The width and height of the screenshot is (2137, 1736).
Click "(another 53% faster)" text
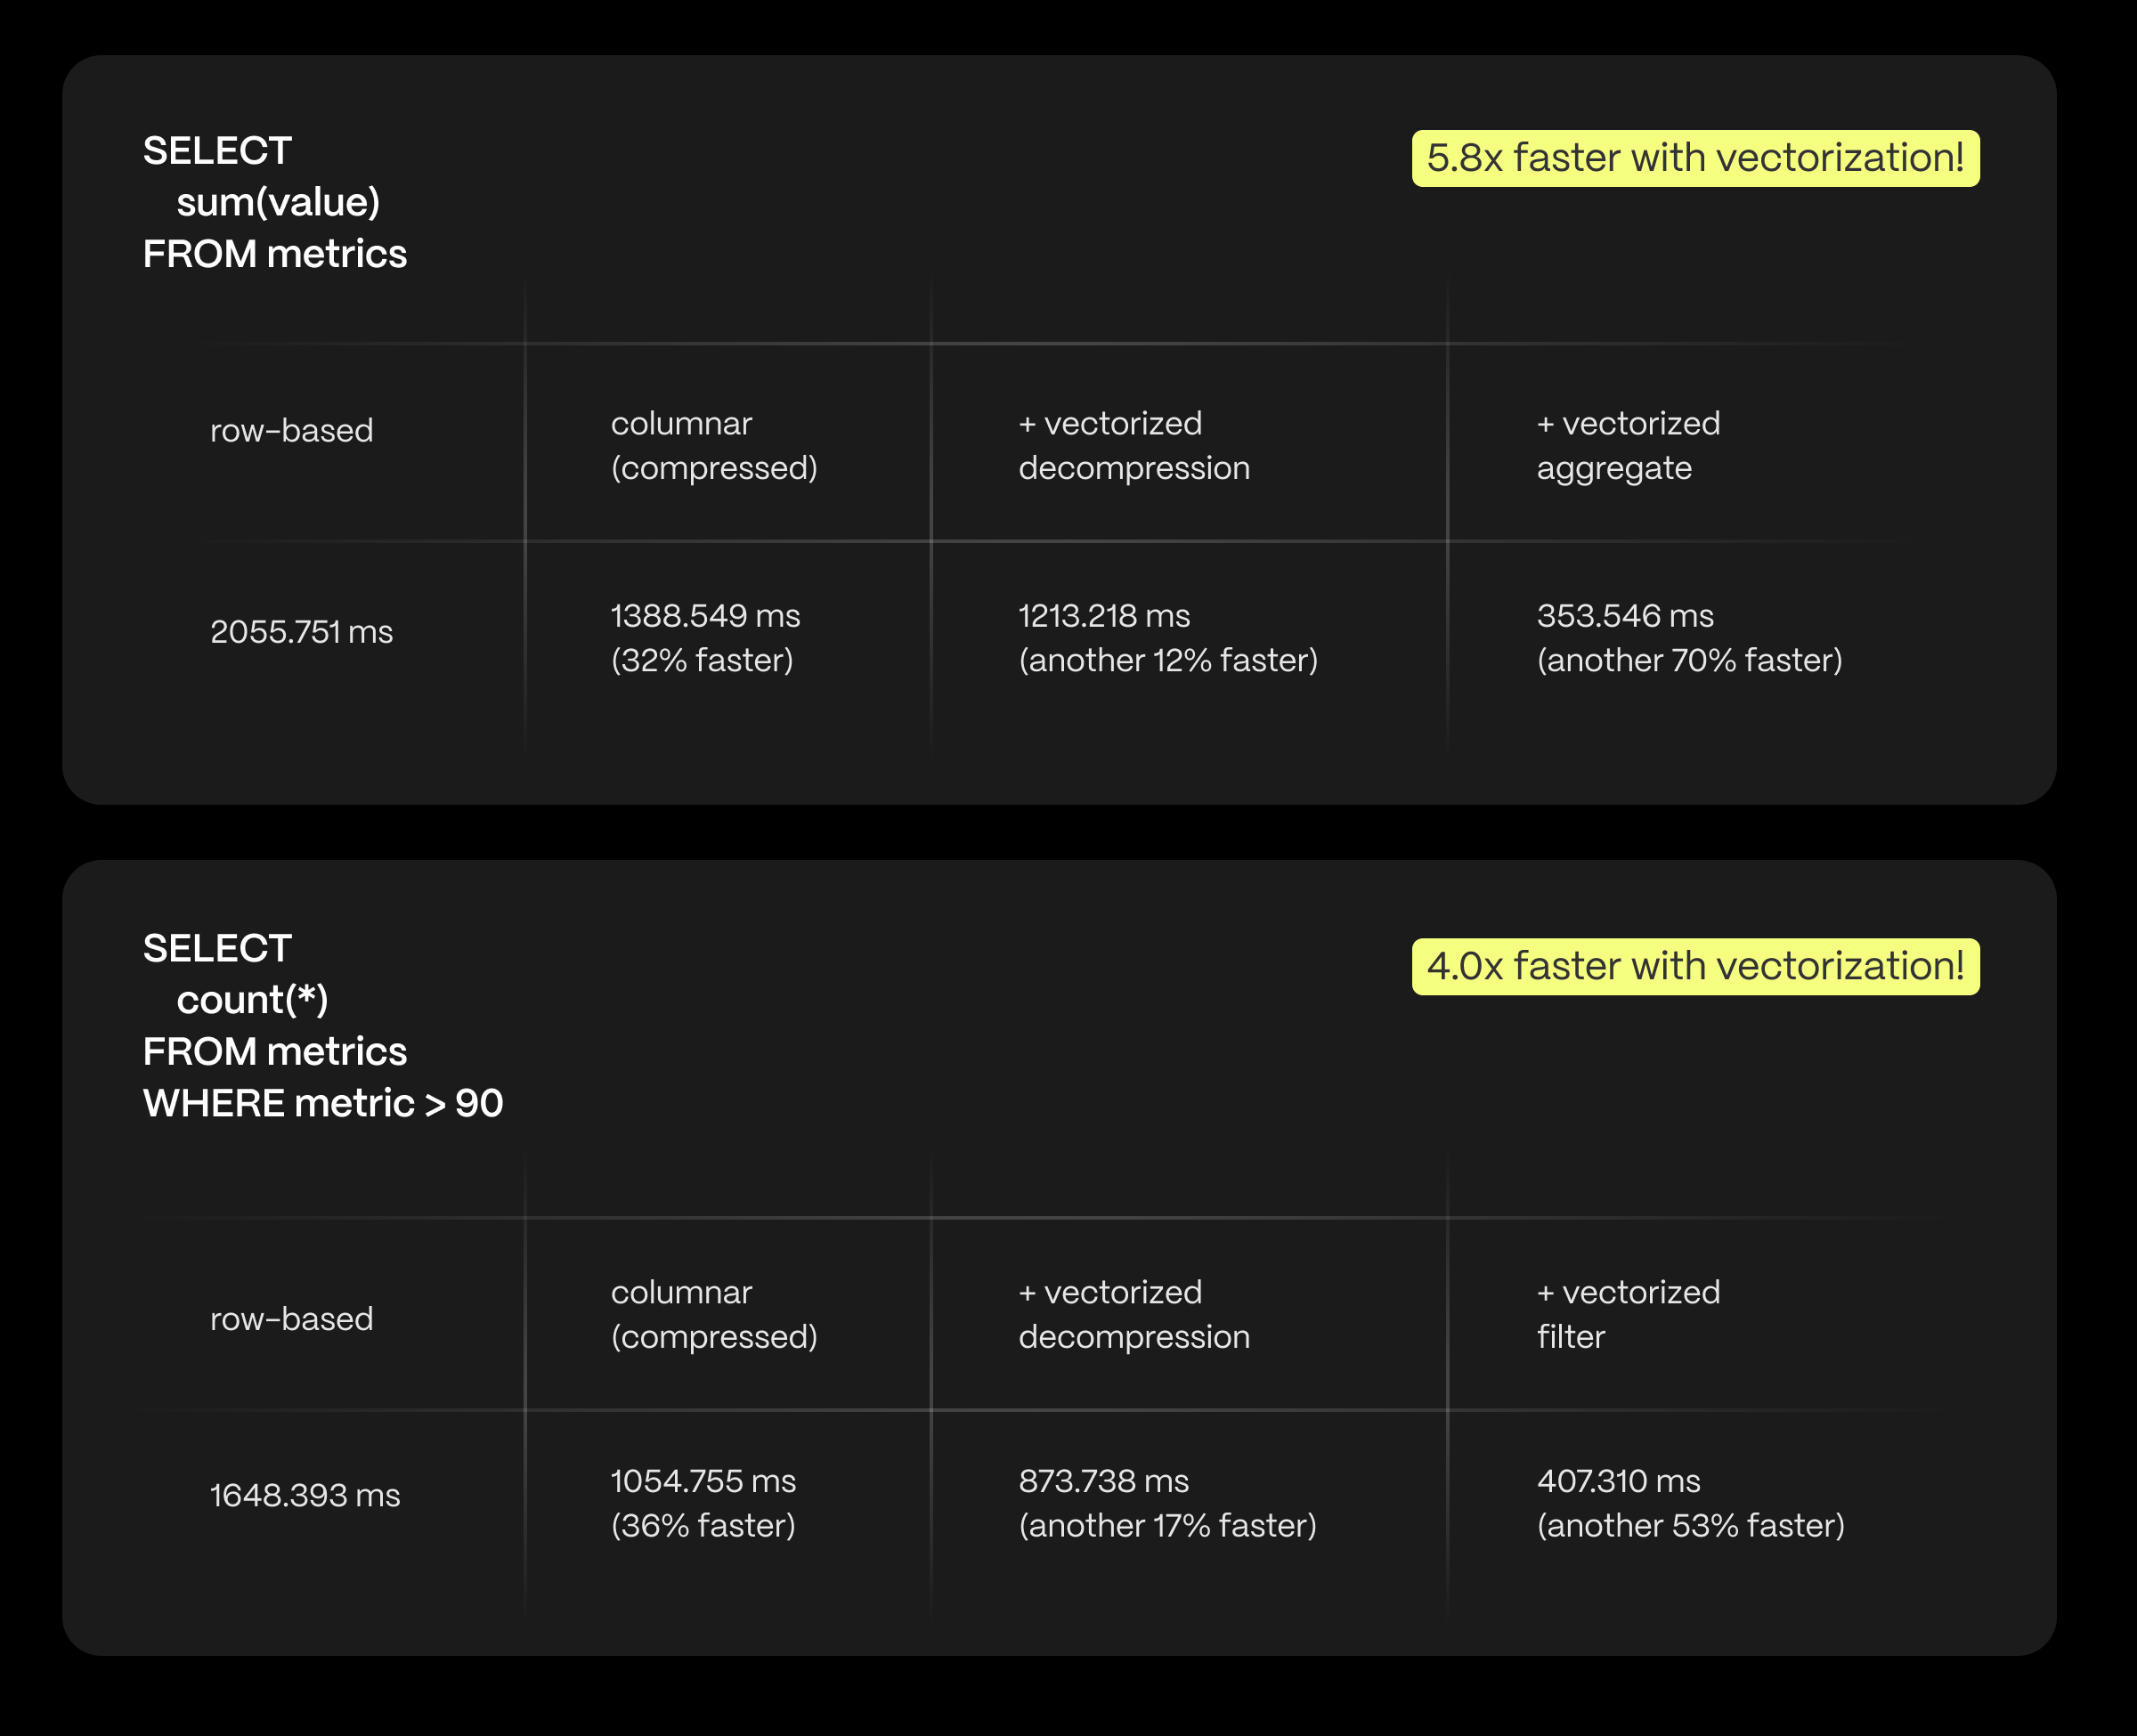1690,1525
